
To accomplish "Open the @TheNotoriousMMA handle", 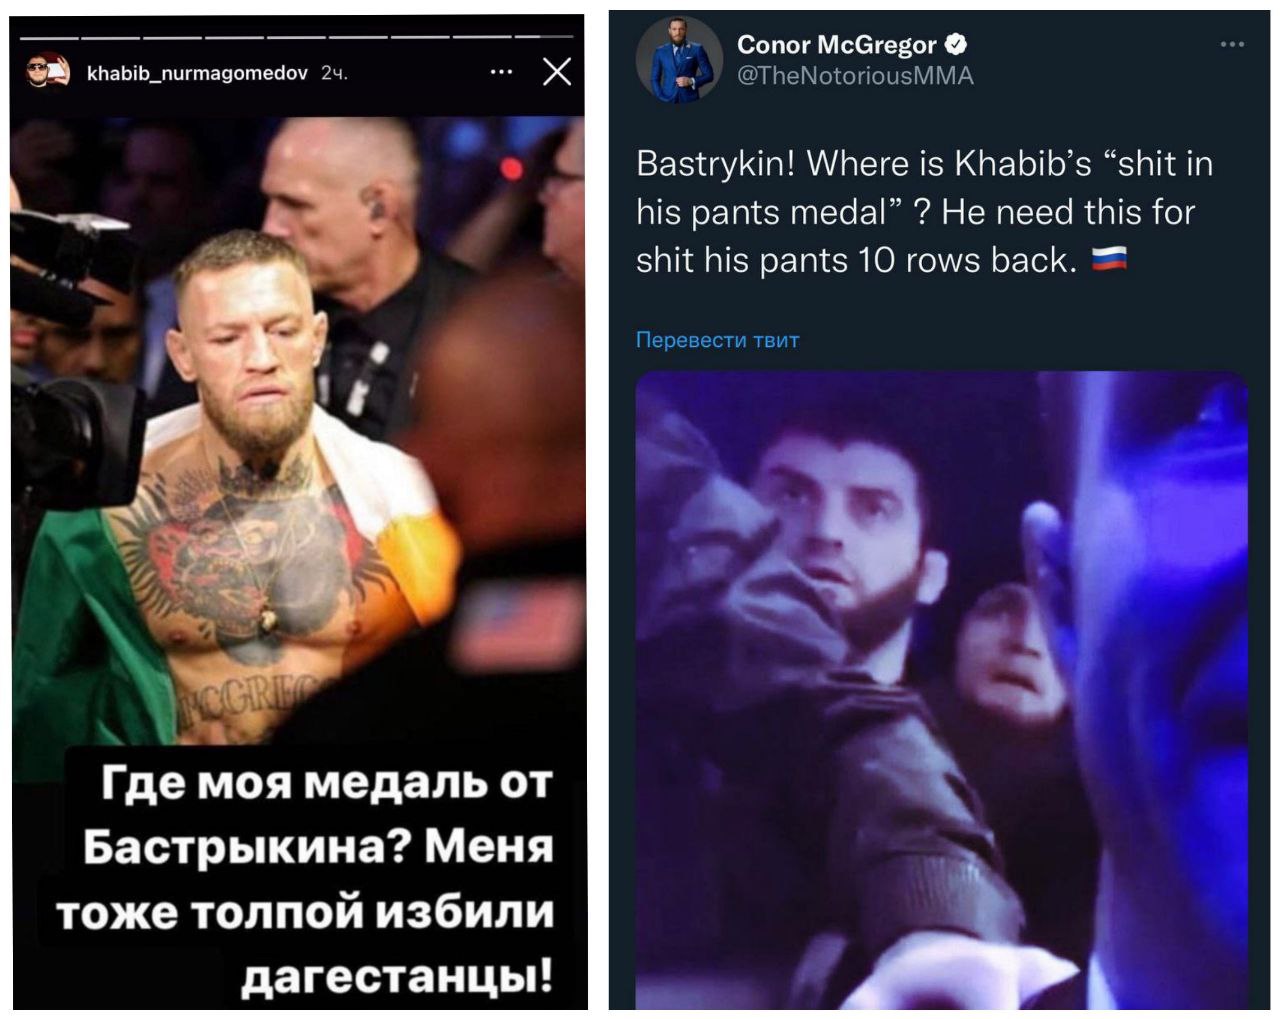I will coord(855,76).
